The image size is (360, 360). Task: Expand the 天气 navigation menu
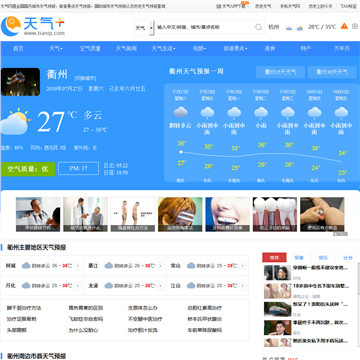click(56, 49)
